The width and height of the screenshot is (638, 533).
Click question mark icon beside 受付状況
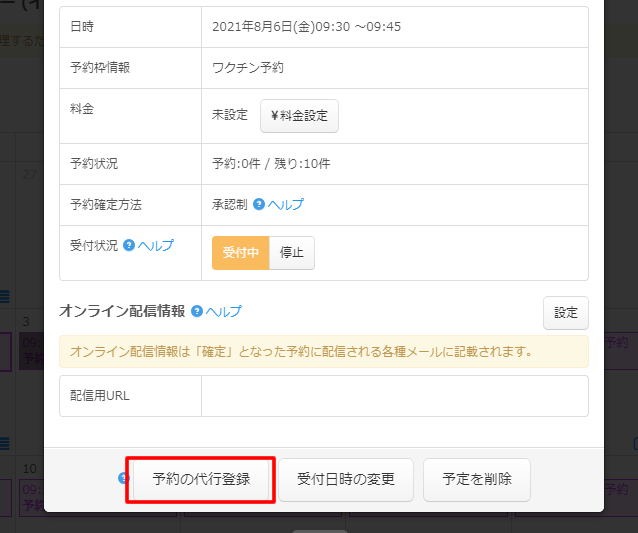pyautogui.click(x=129, y=245)
